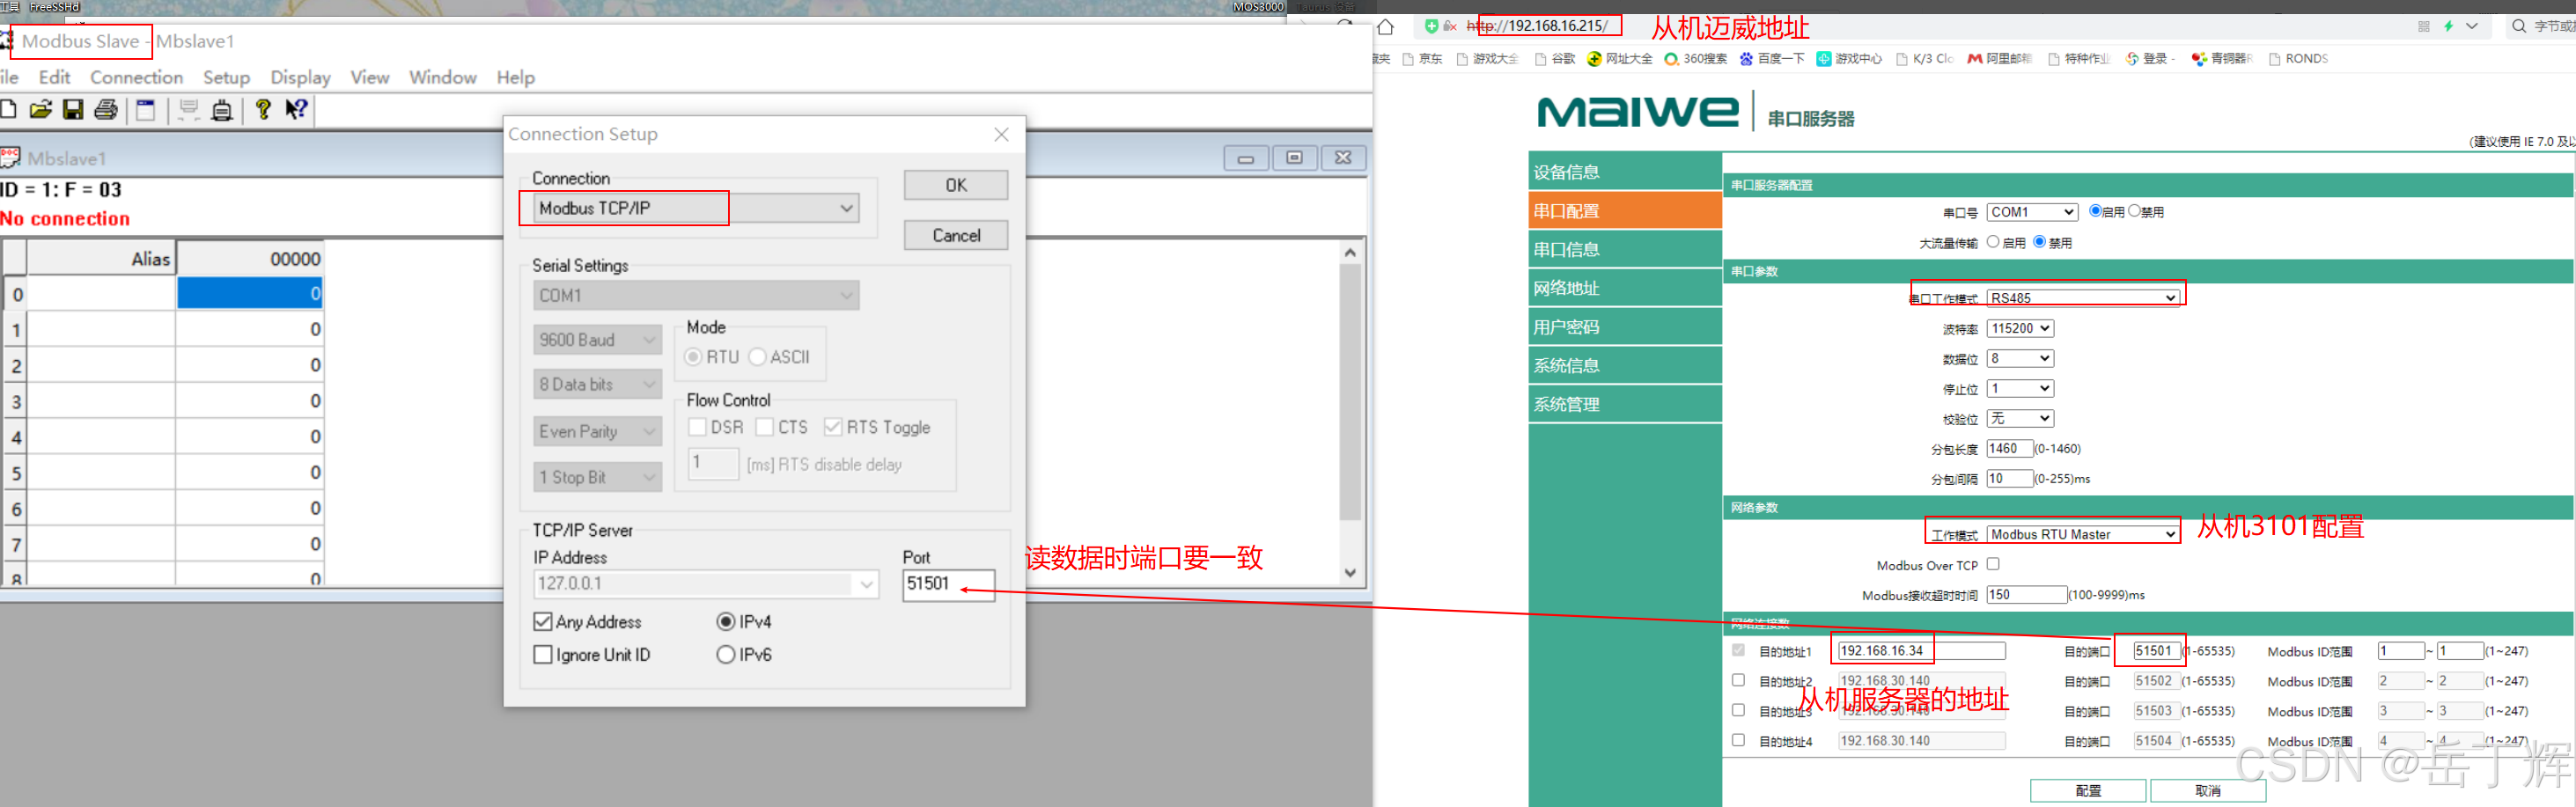Viewport: 2576px width, 807px height.
Task: Toggle the Any Address checkbox
Action: [543, 622]
